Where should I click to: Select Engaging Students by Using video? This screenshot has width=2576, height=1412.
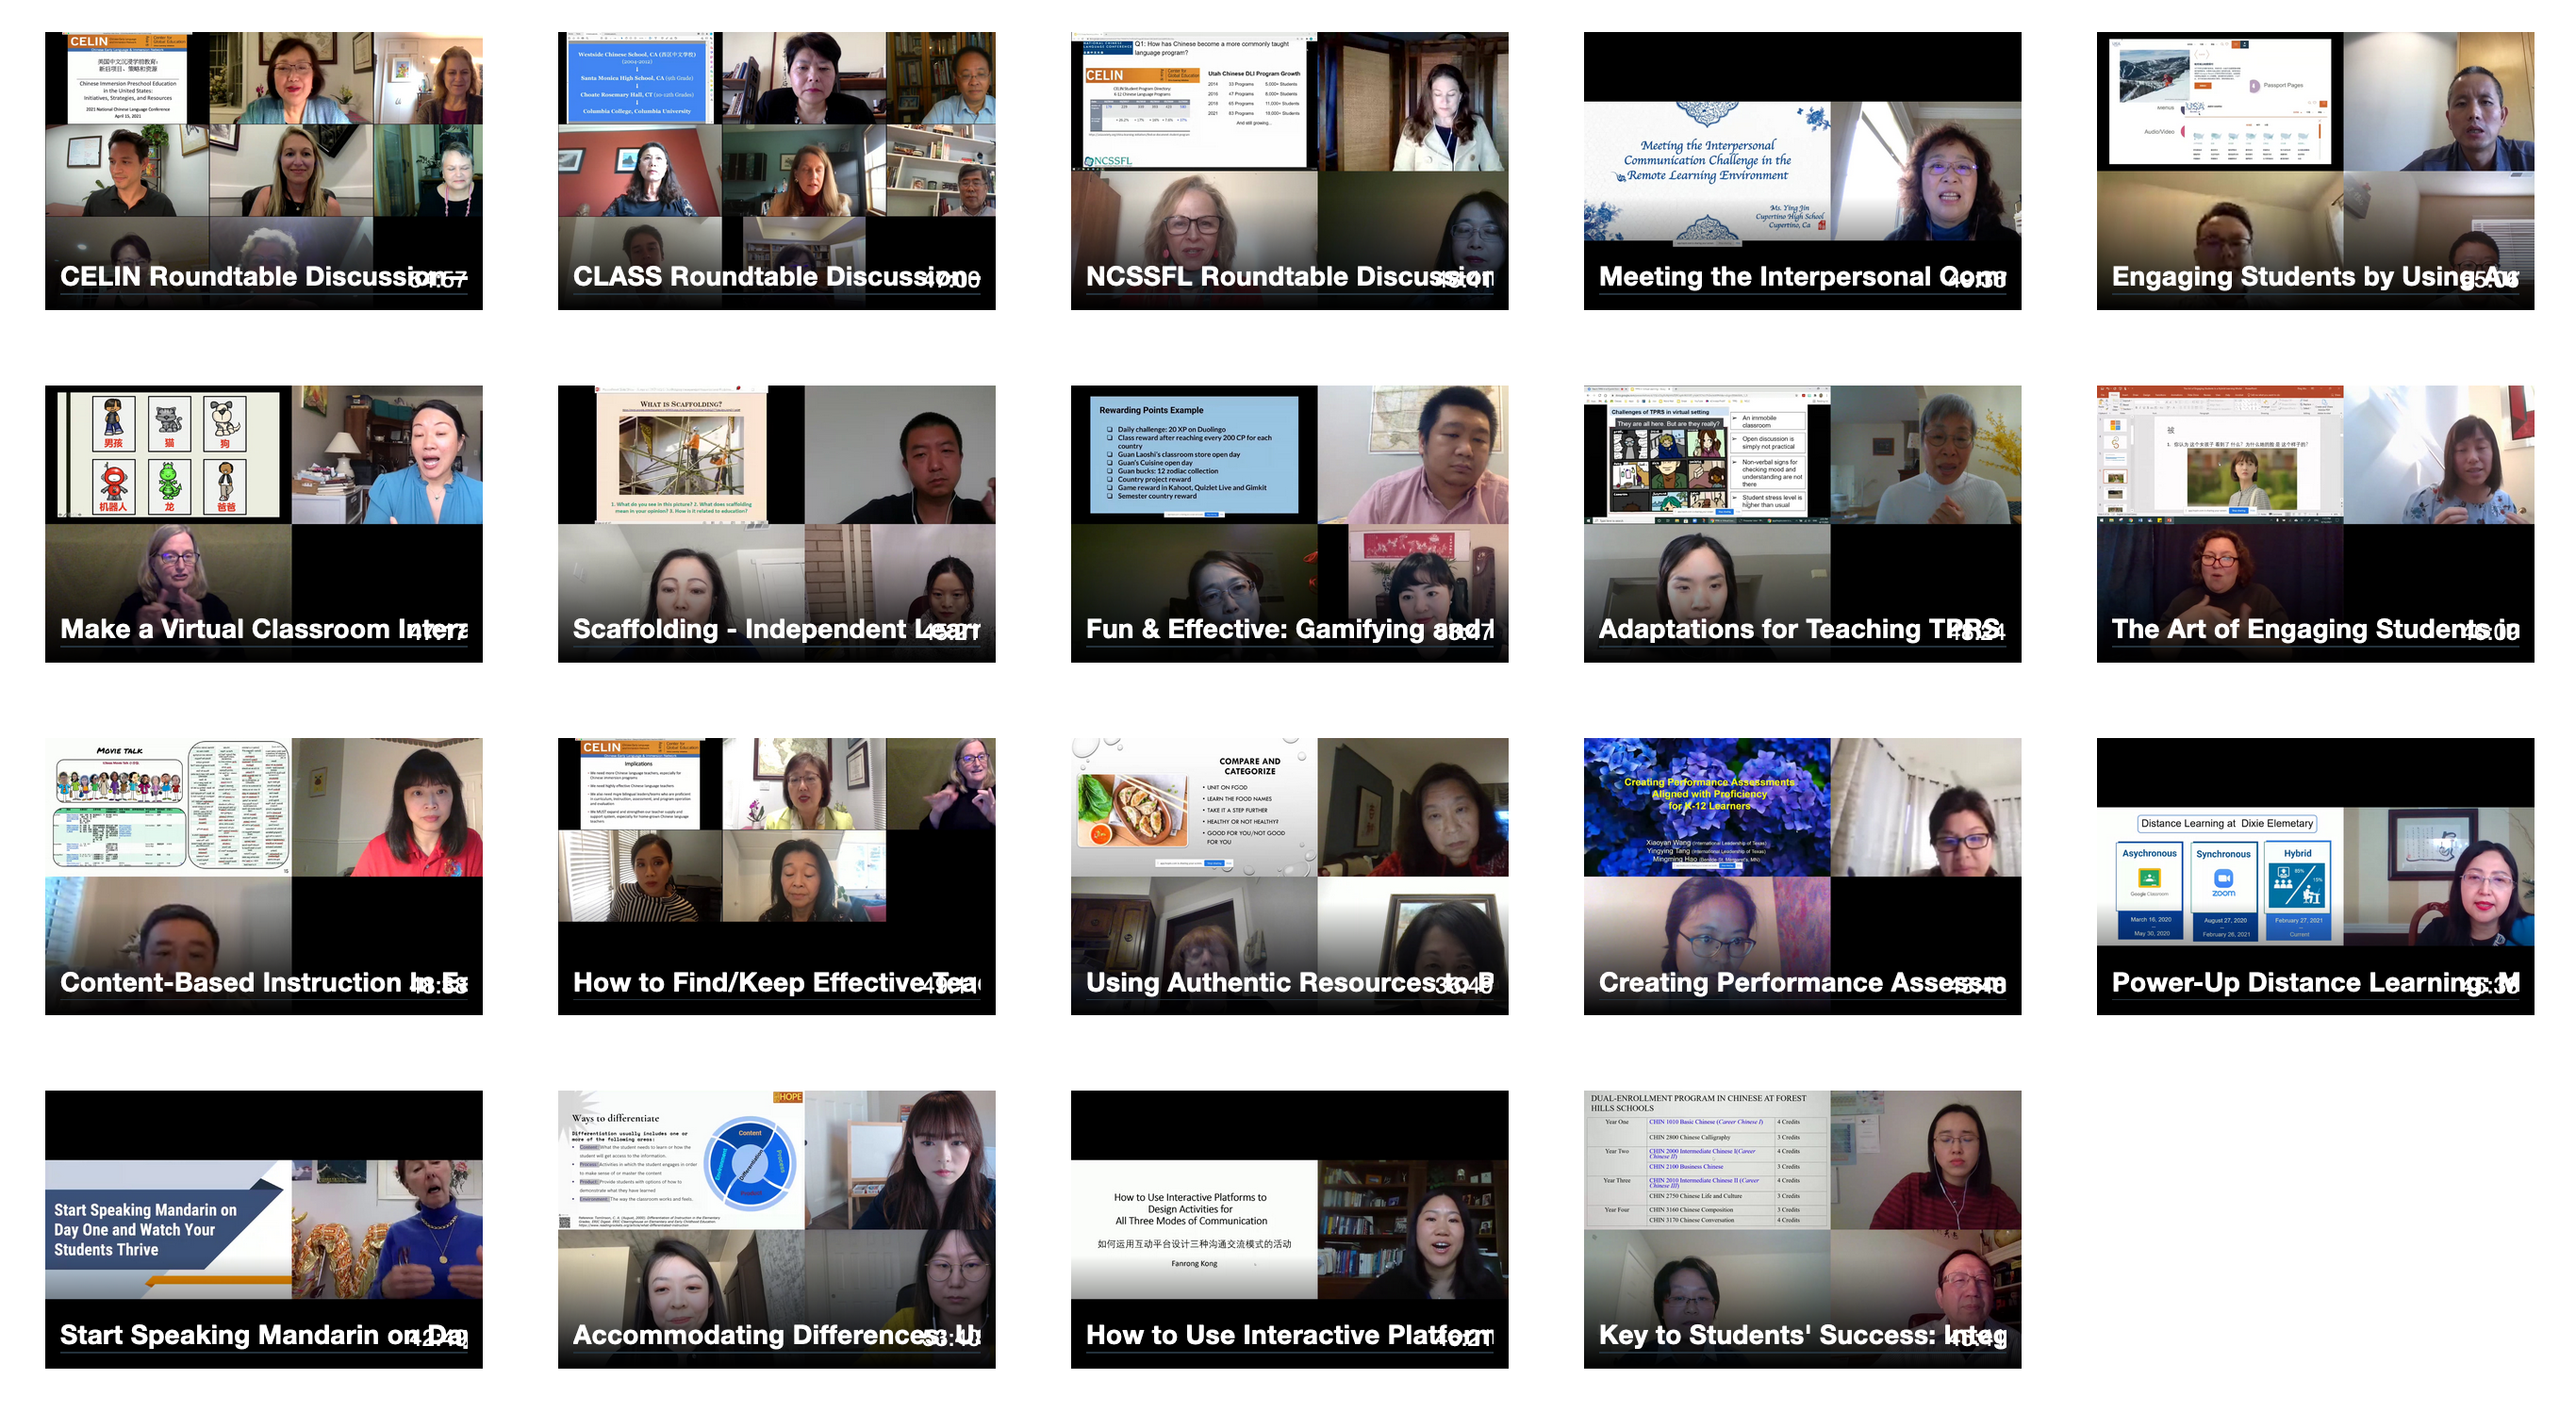click(2315, 170)
